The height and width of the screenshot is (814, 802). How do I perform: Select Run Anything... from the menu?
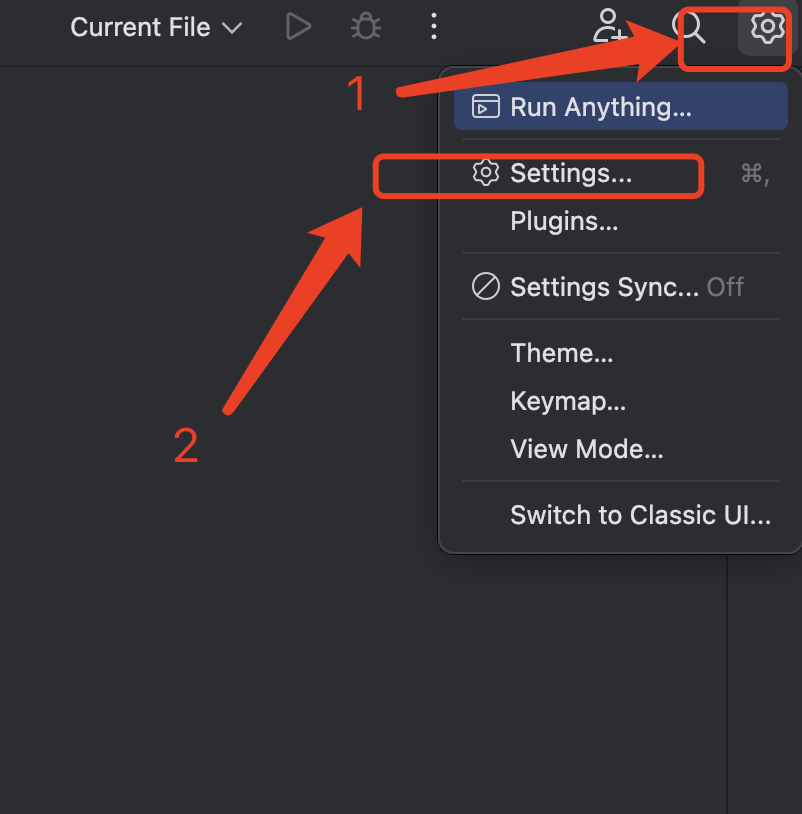(601, 107)
